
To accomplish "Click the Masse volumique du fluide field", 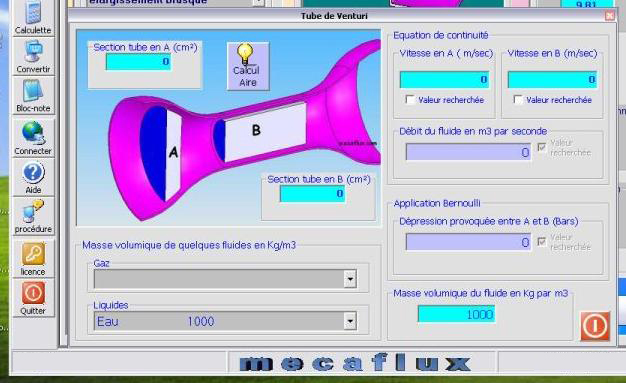I will click(456, 314).
